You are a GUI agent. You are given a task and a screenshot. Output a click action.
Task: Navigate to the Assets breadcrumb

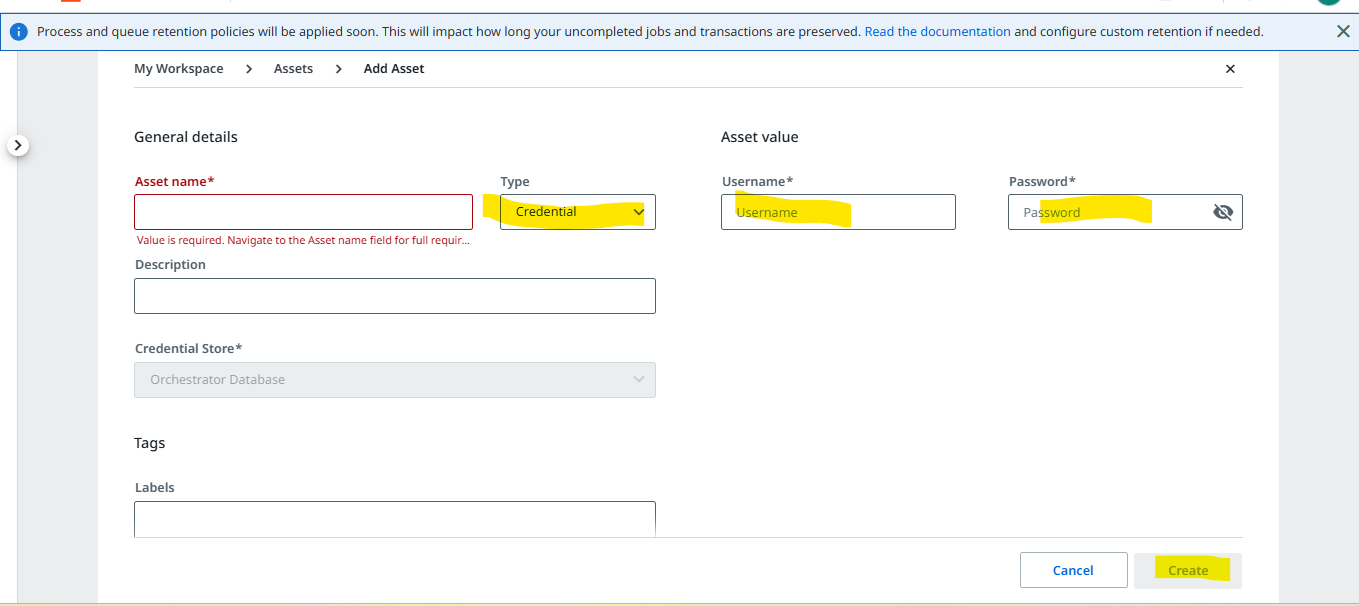pyautogui.click(x=293, y=69)
